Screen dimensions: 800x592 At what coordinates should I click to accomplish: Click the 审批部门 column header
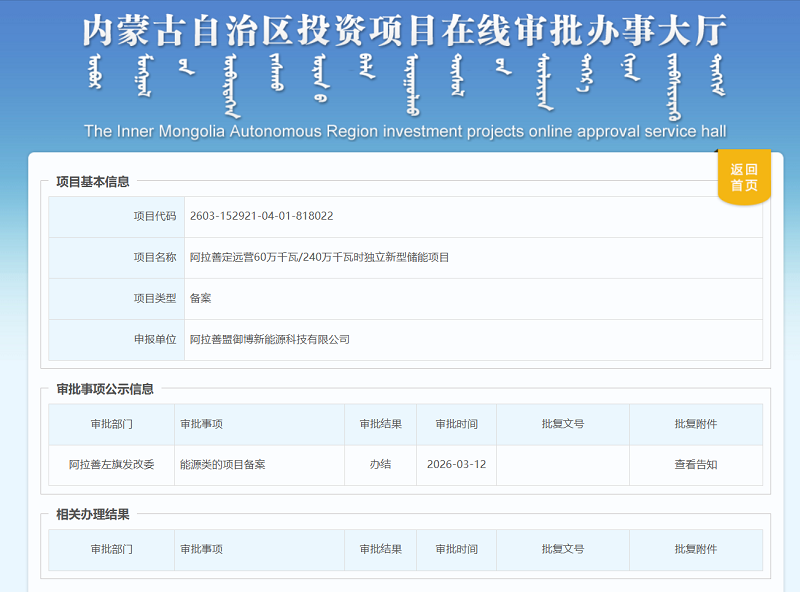click(x=111, y=423)
